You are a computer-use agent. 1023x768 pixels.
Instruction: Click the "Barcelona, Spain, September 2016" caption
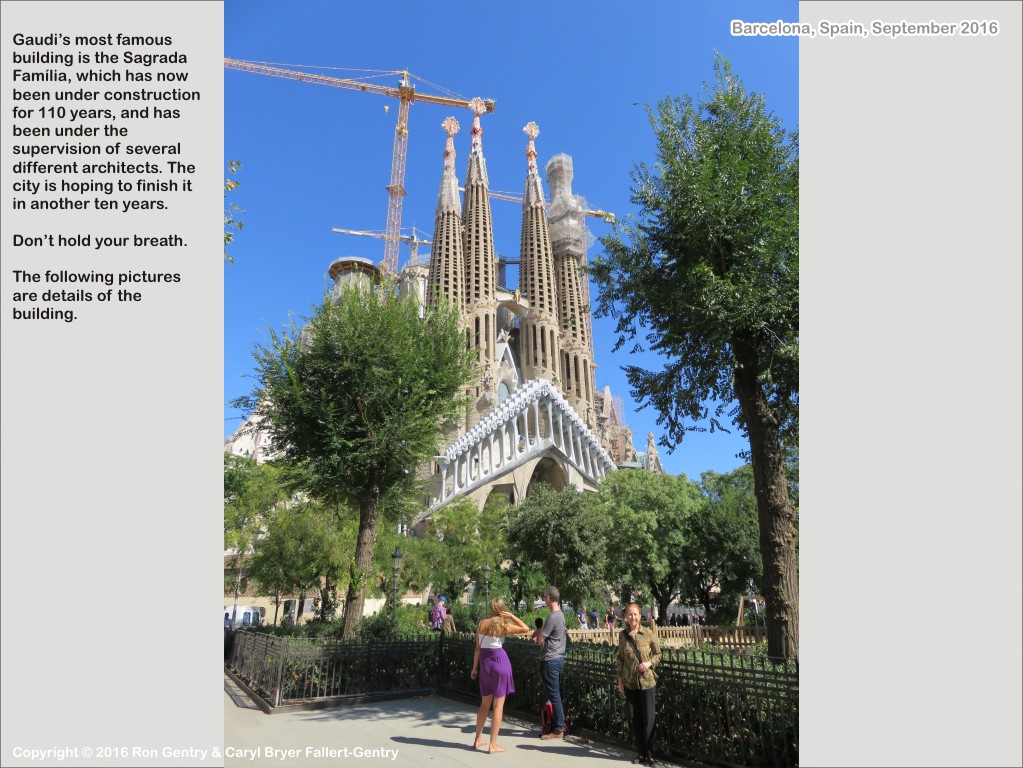[x=864, y=28]
